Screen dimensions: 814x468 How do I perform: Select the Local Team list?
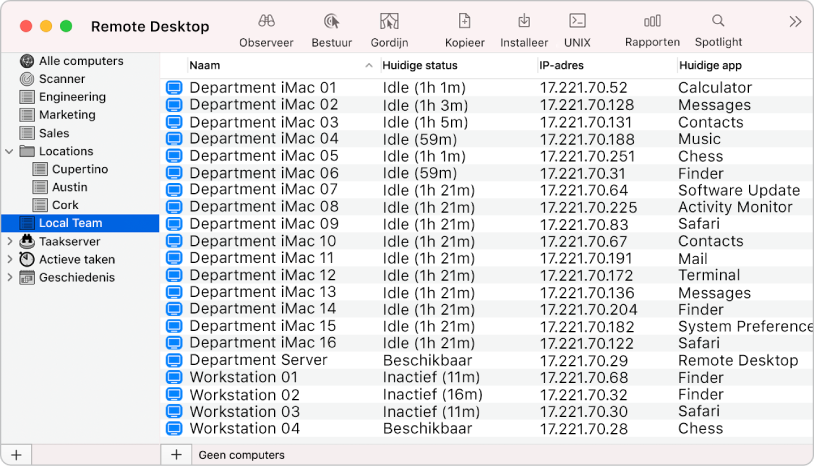point(80,223)
